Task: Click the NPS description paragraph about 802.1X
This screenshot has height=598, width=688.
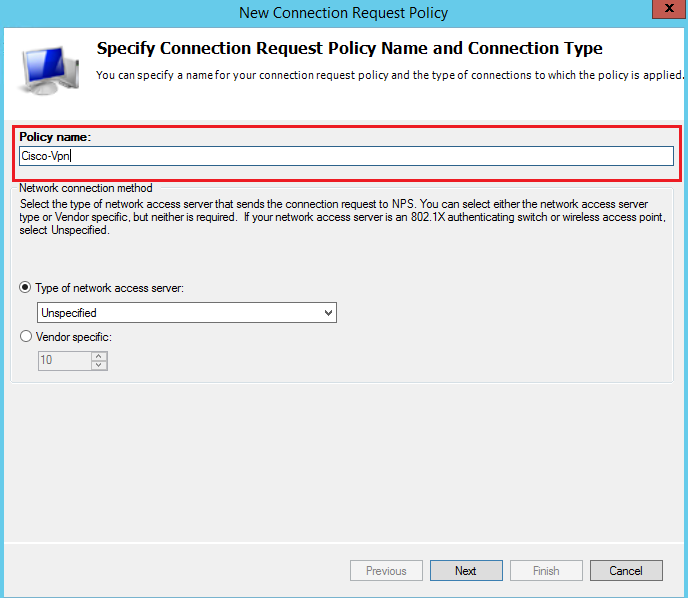Action: (x=340, y=217)
